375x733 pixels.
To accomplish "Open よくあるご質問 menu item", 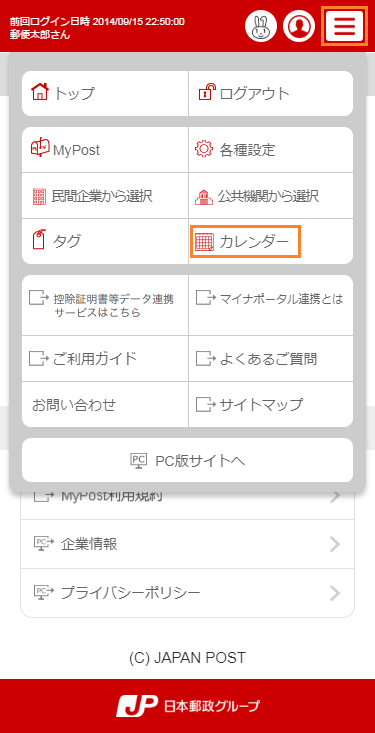I will [271, 359].
